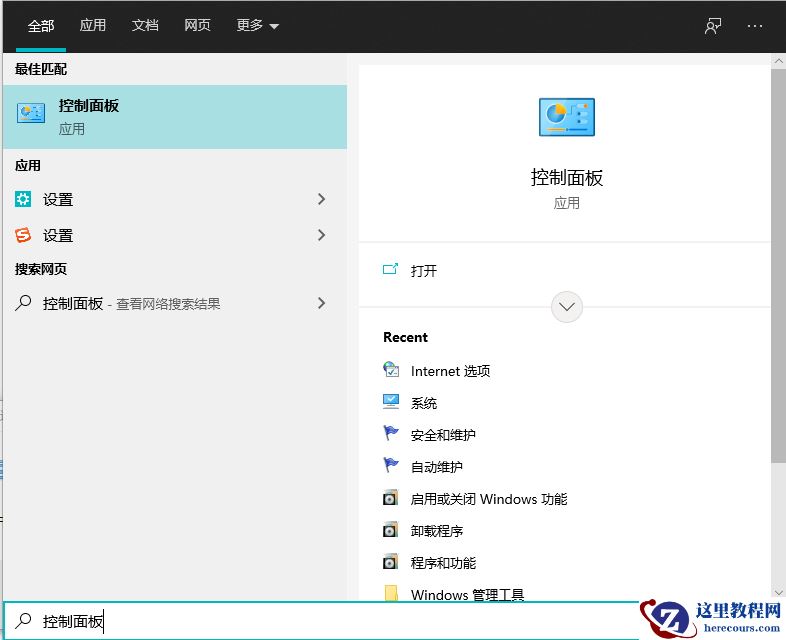Image resolution: width=786 pixels, height=640 pixels.
Task: Click the search magnifier icon in search box
Action: (23, 621)
